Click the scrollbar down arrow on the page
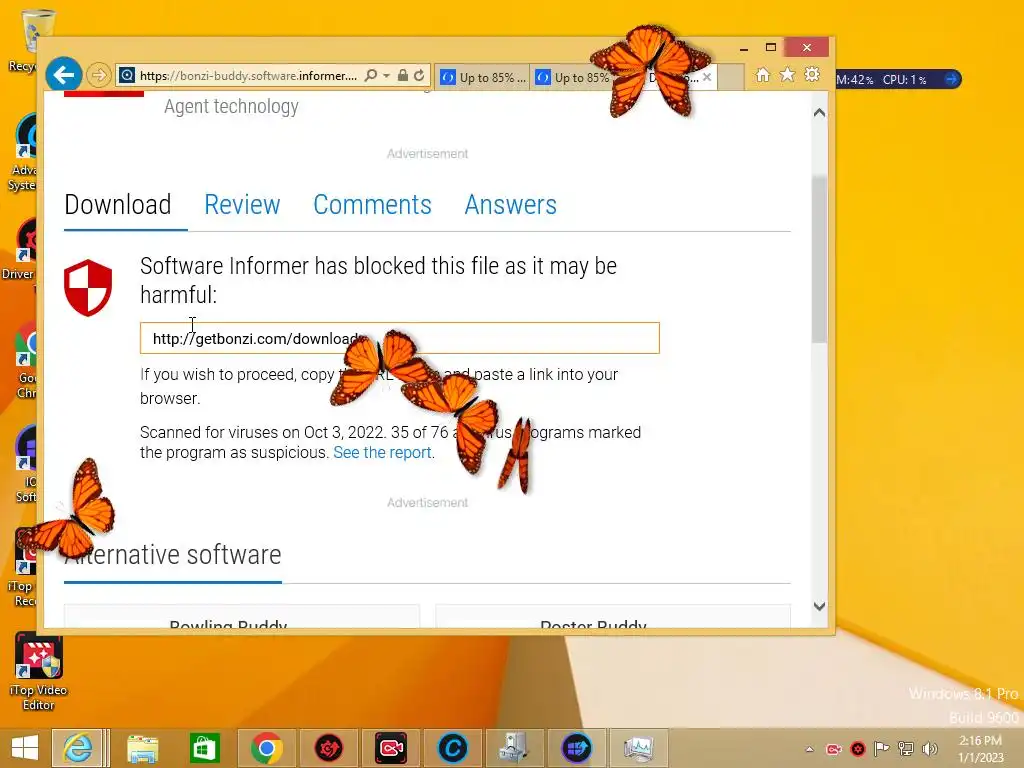The image size is (1024, 768). point(820,606)
